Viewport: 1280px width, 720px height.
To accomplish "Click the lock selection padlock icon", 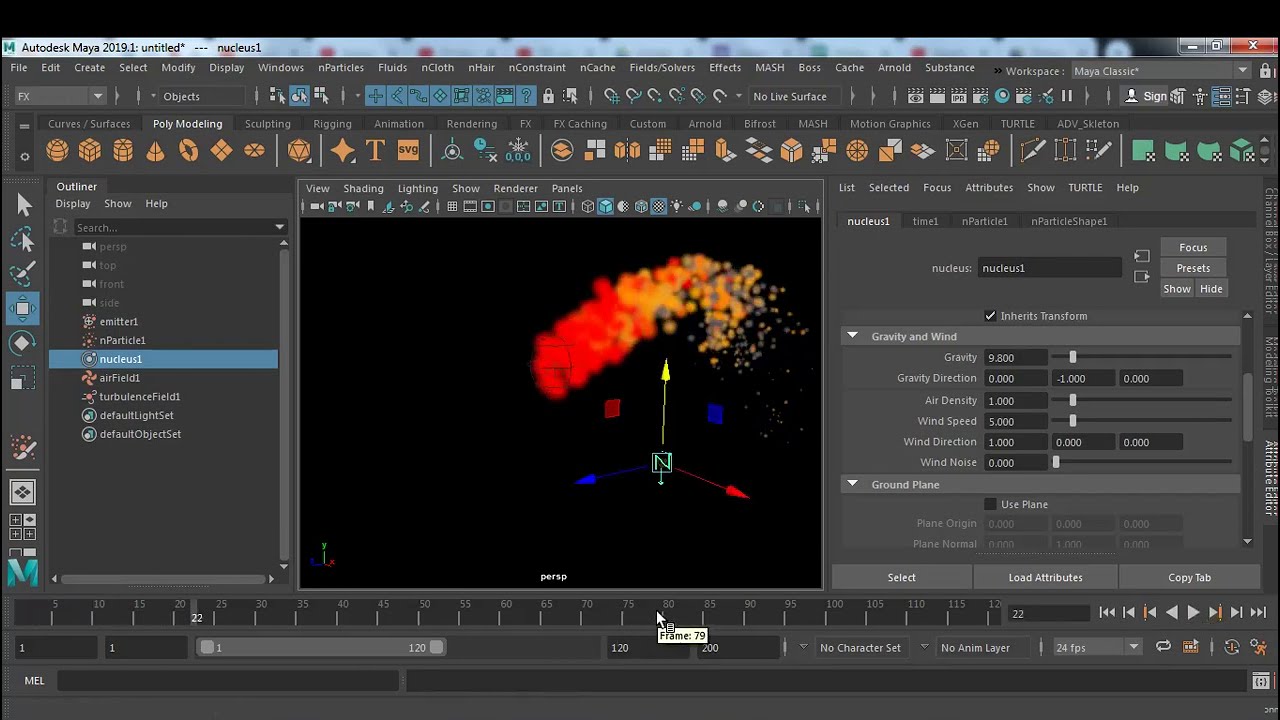I will 548,96.
